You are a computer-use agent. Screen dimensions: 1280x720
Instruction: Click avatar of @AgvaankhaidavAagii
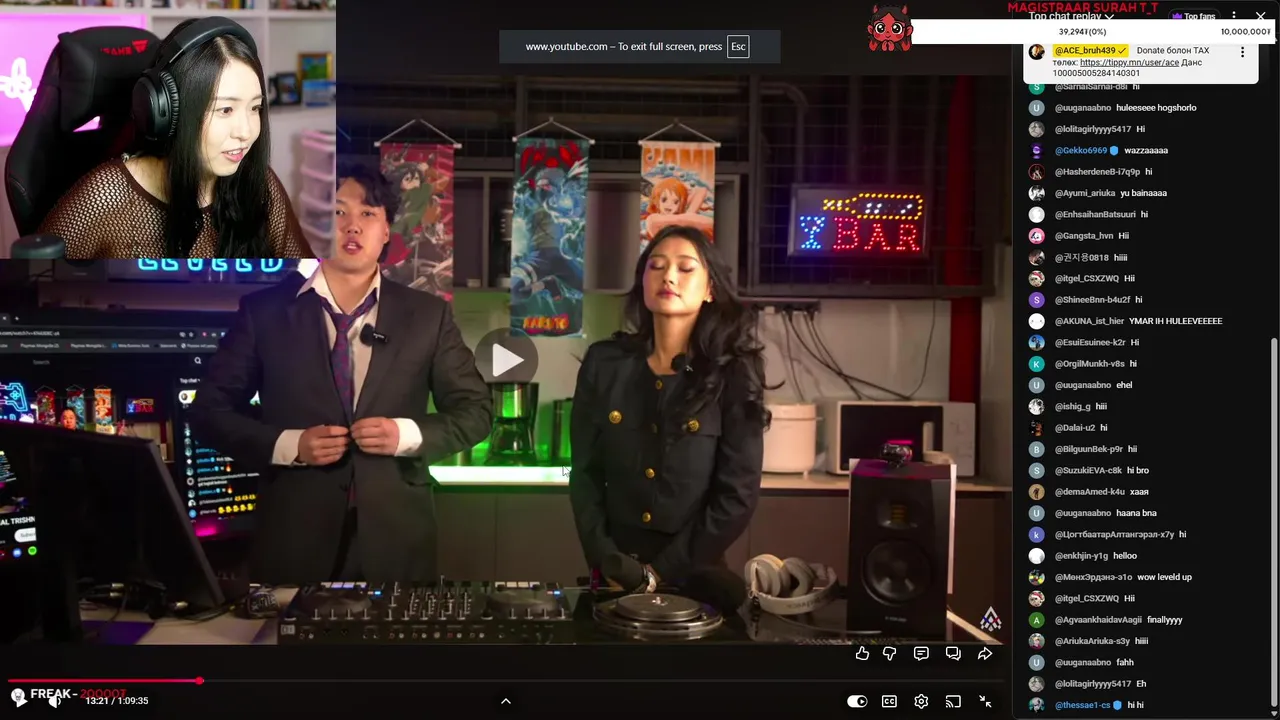tap(1037, 620)
